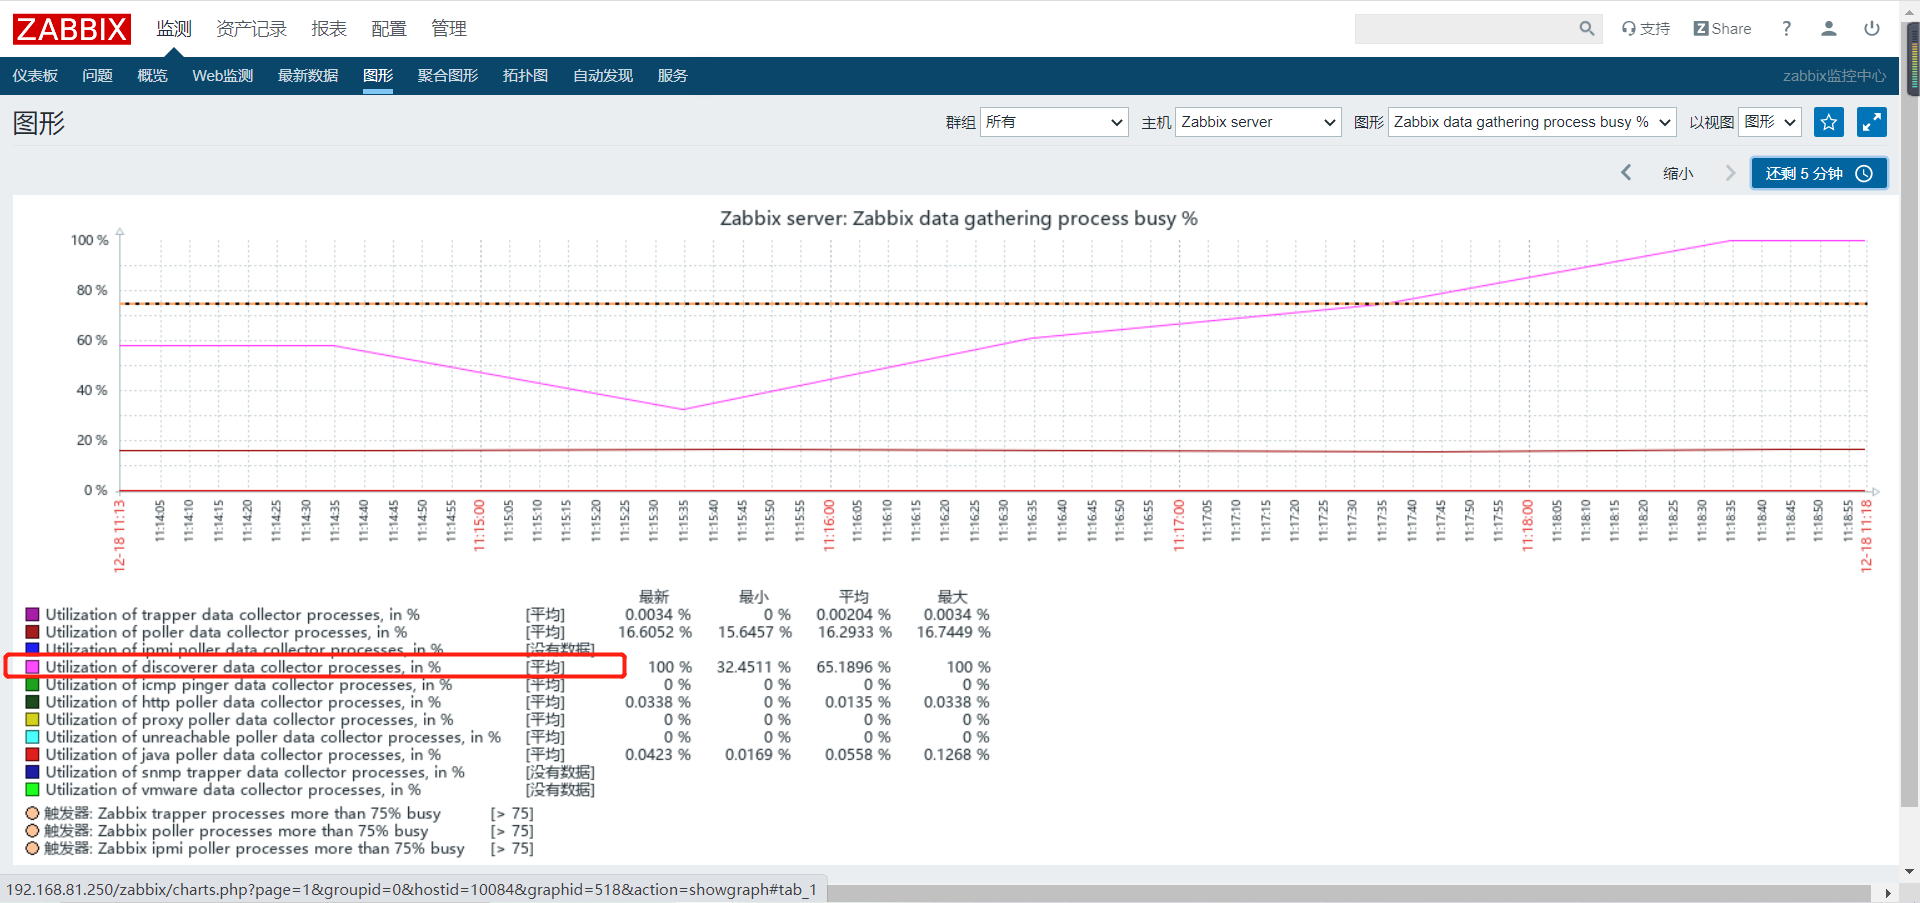1920x903 pixels.
Task: Click the ipmi poller trigger circle icon
Action: coord(33,848)
